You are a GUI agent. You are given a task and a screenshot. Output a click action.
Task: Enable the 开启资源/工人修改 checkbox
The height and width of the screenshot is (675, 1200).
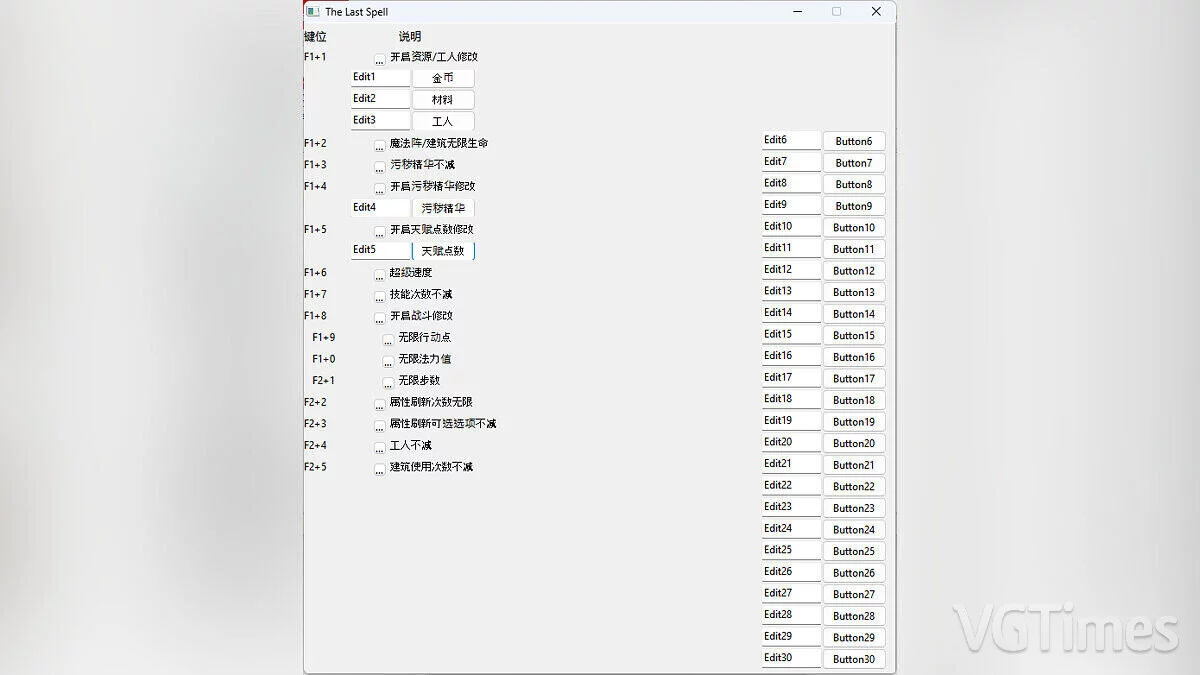(380, 59)
